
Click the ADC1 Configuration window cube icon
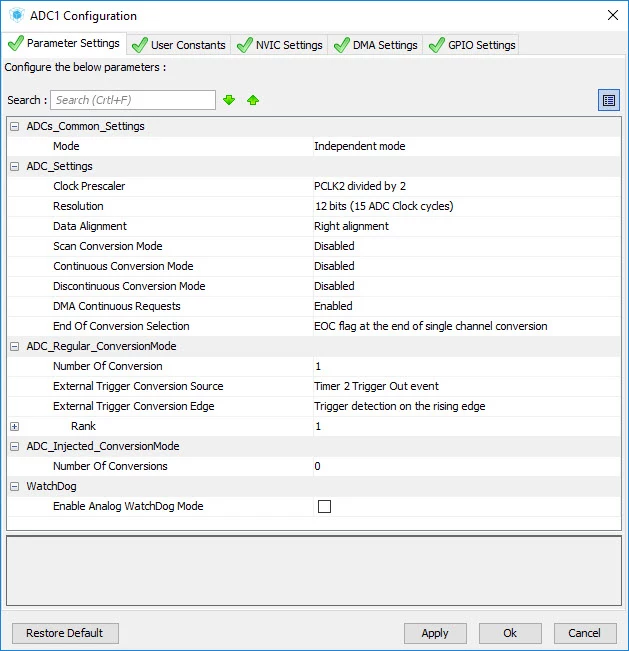coord(17,15)
